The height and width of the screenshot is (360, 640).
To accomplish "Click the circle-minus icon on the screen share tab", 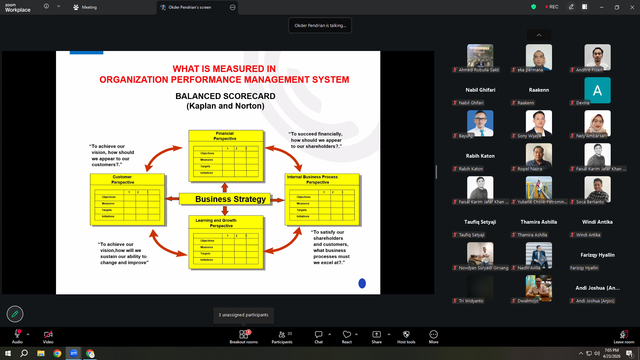I will [x=233, y=7].
